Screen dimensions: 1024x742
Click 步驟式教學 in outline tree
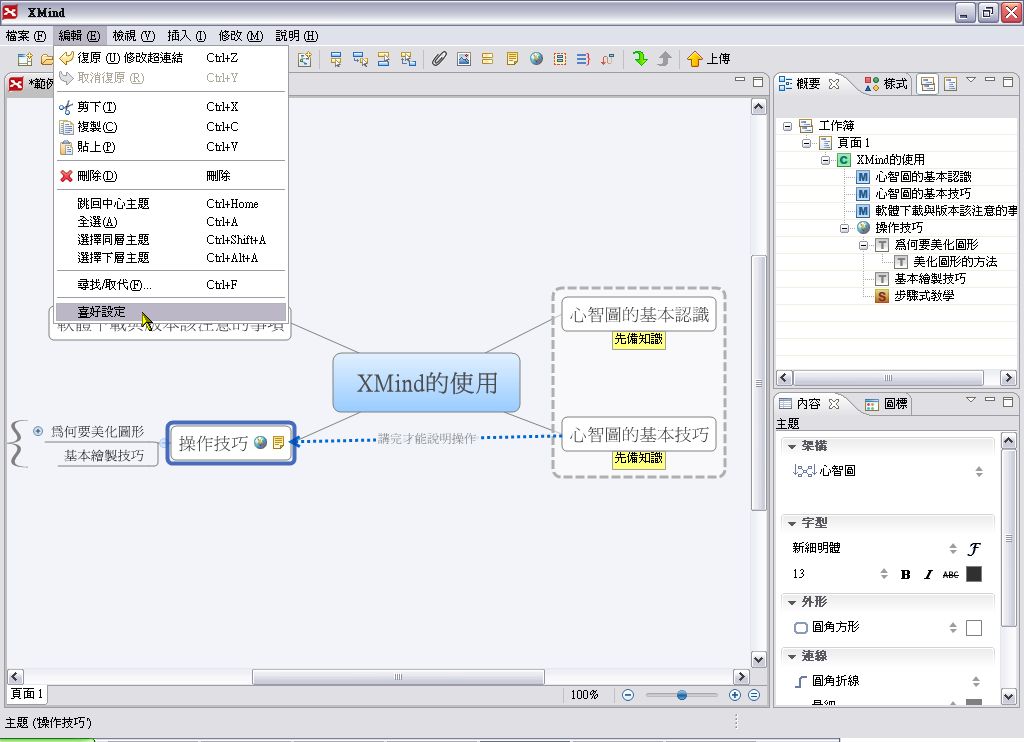coord(923,296)
